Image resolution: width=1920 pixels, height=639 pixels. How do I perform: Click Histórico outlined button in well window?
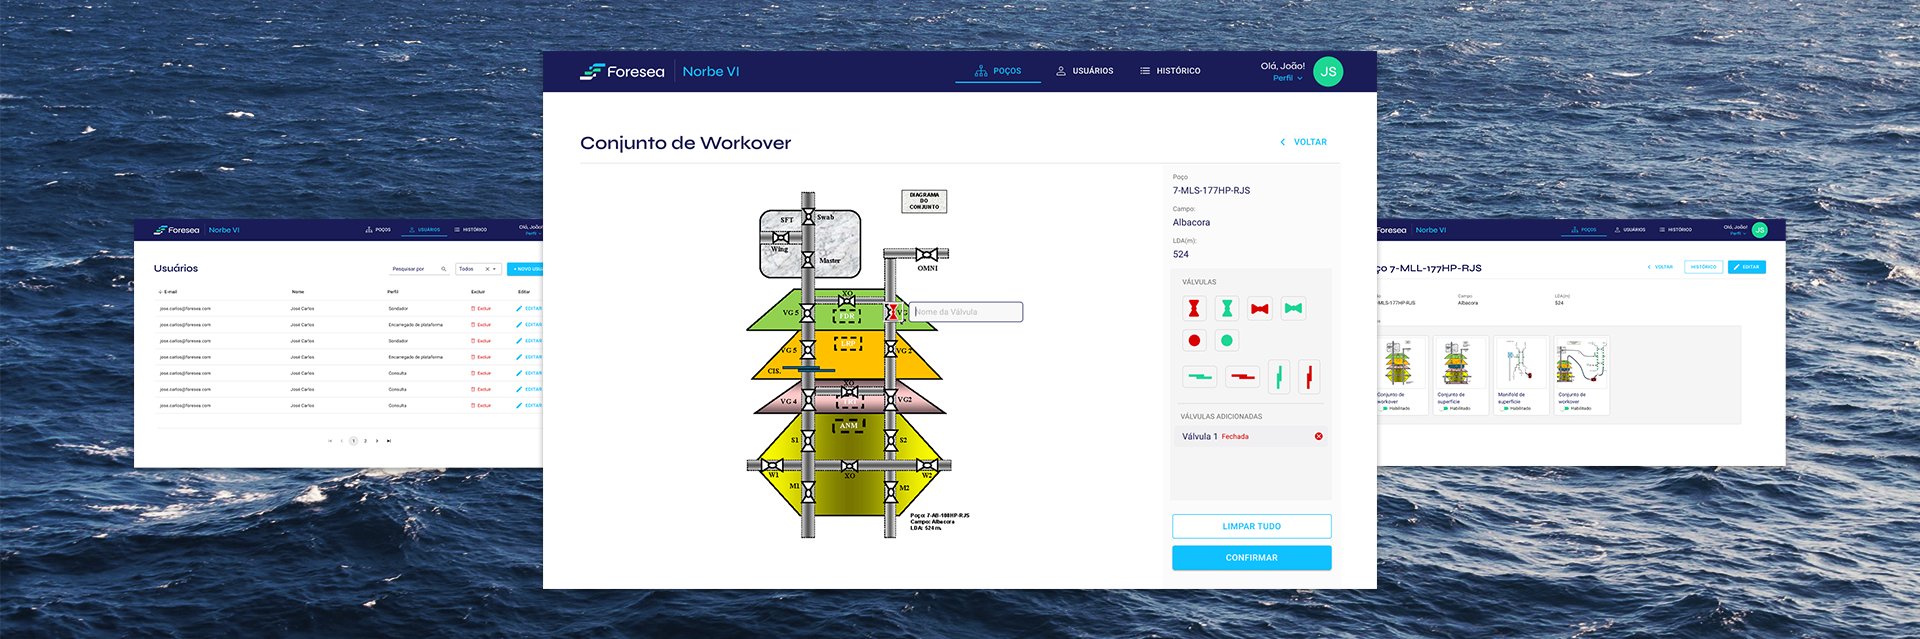point(1704,267)
